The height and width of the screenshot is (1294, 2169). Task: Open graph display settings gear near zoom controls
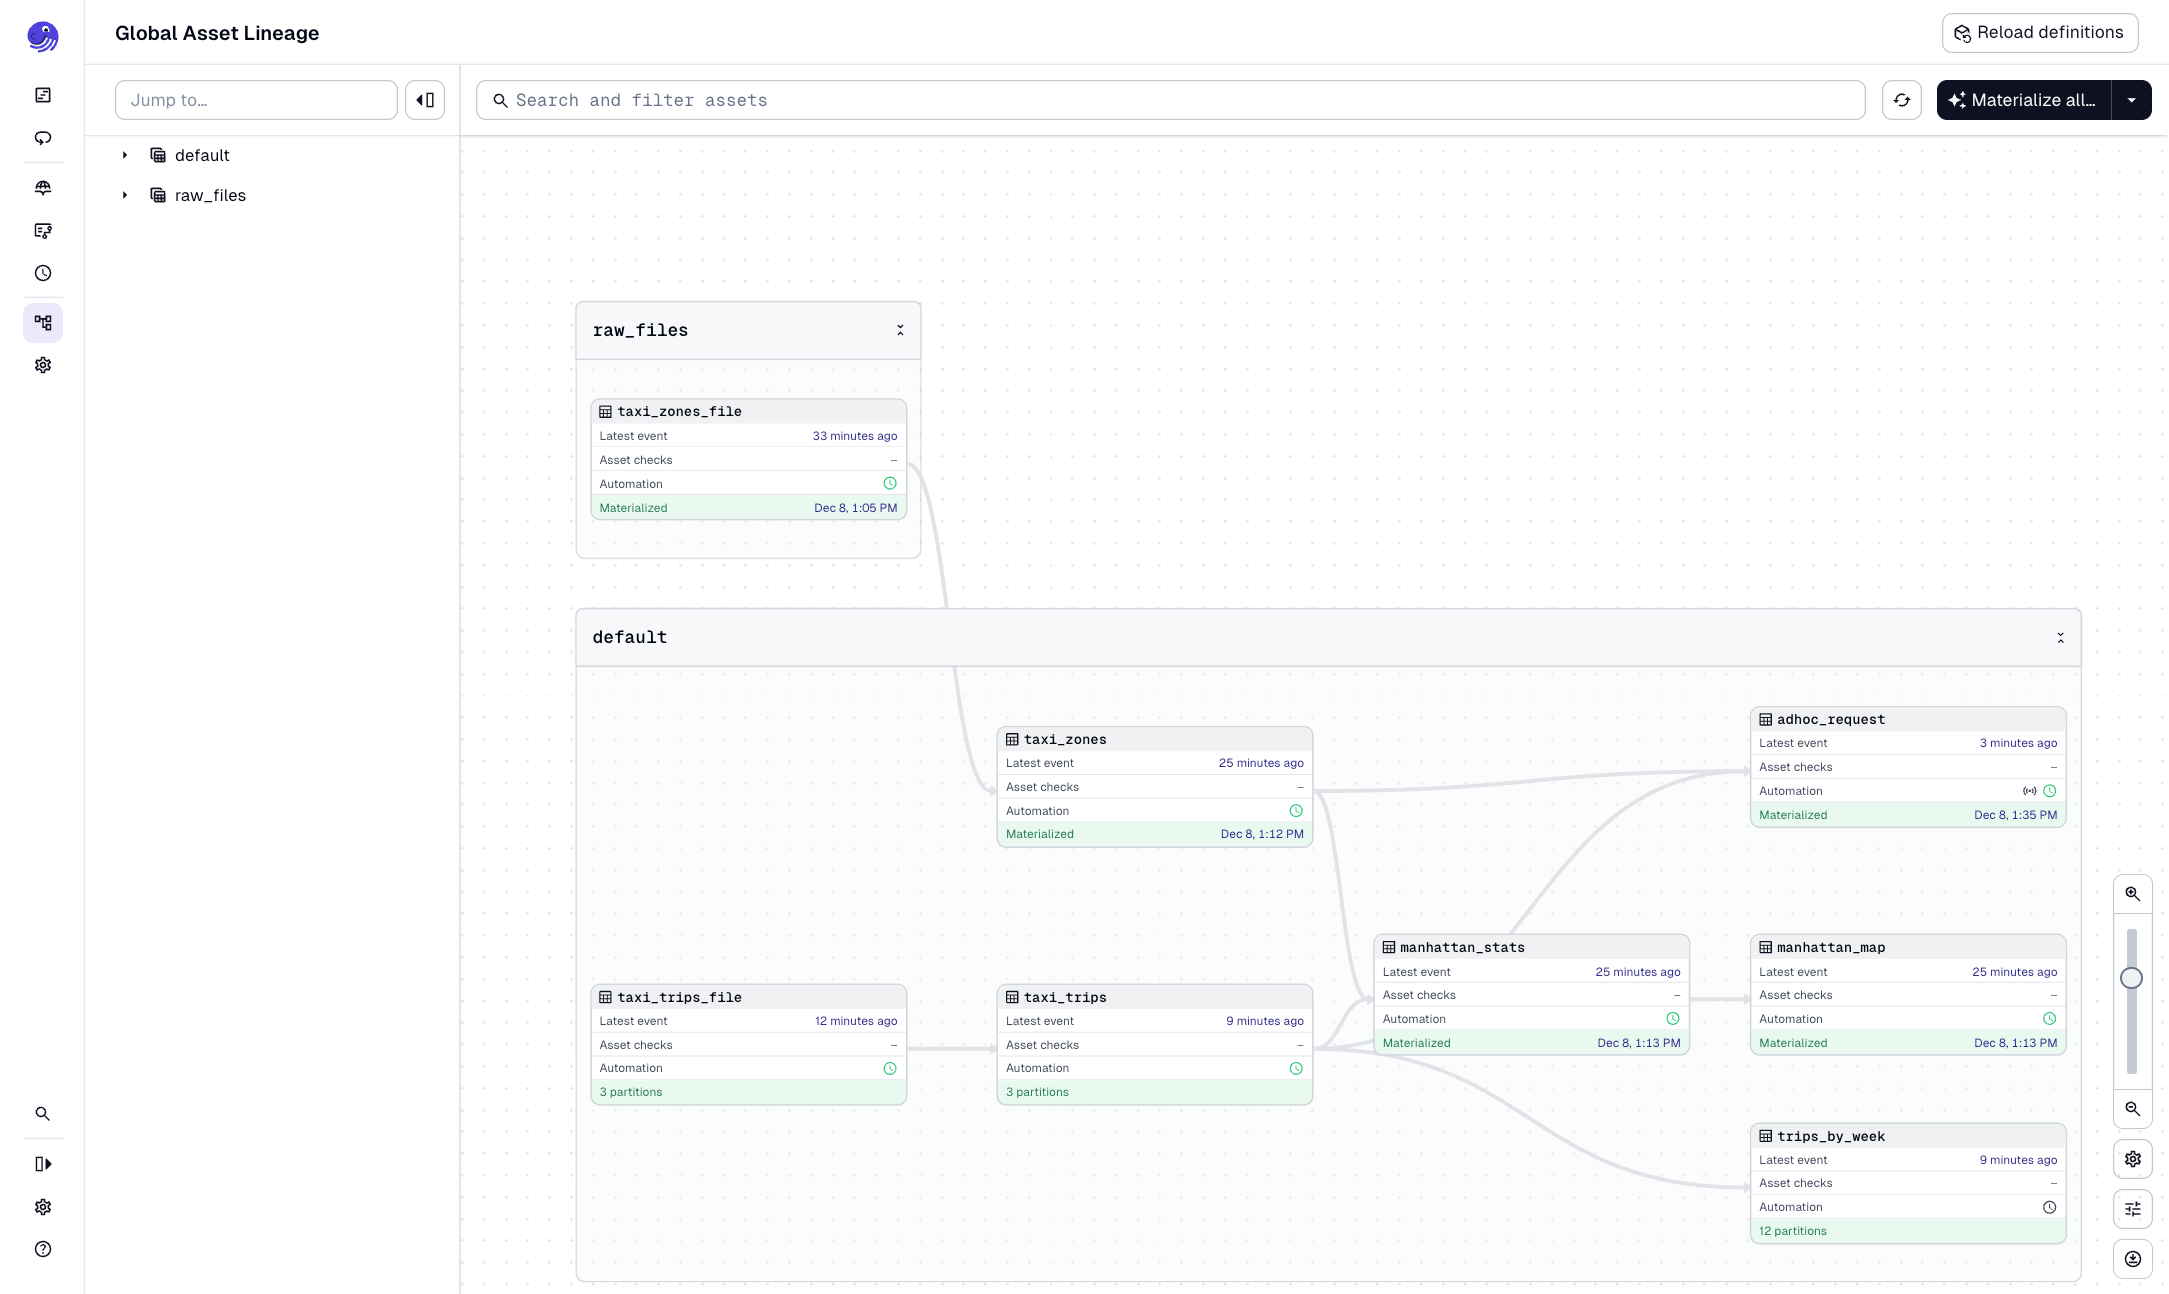coord(2132,1159)
